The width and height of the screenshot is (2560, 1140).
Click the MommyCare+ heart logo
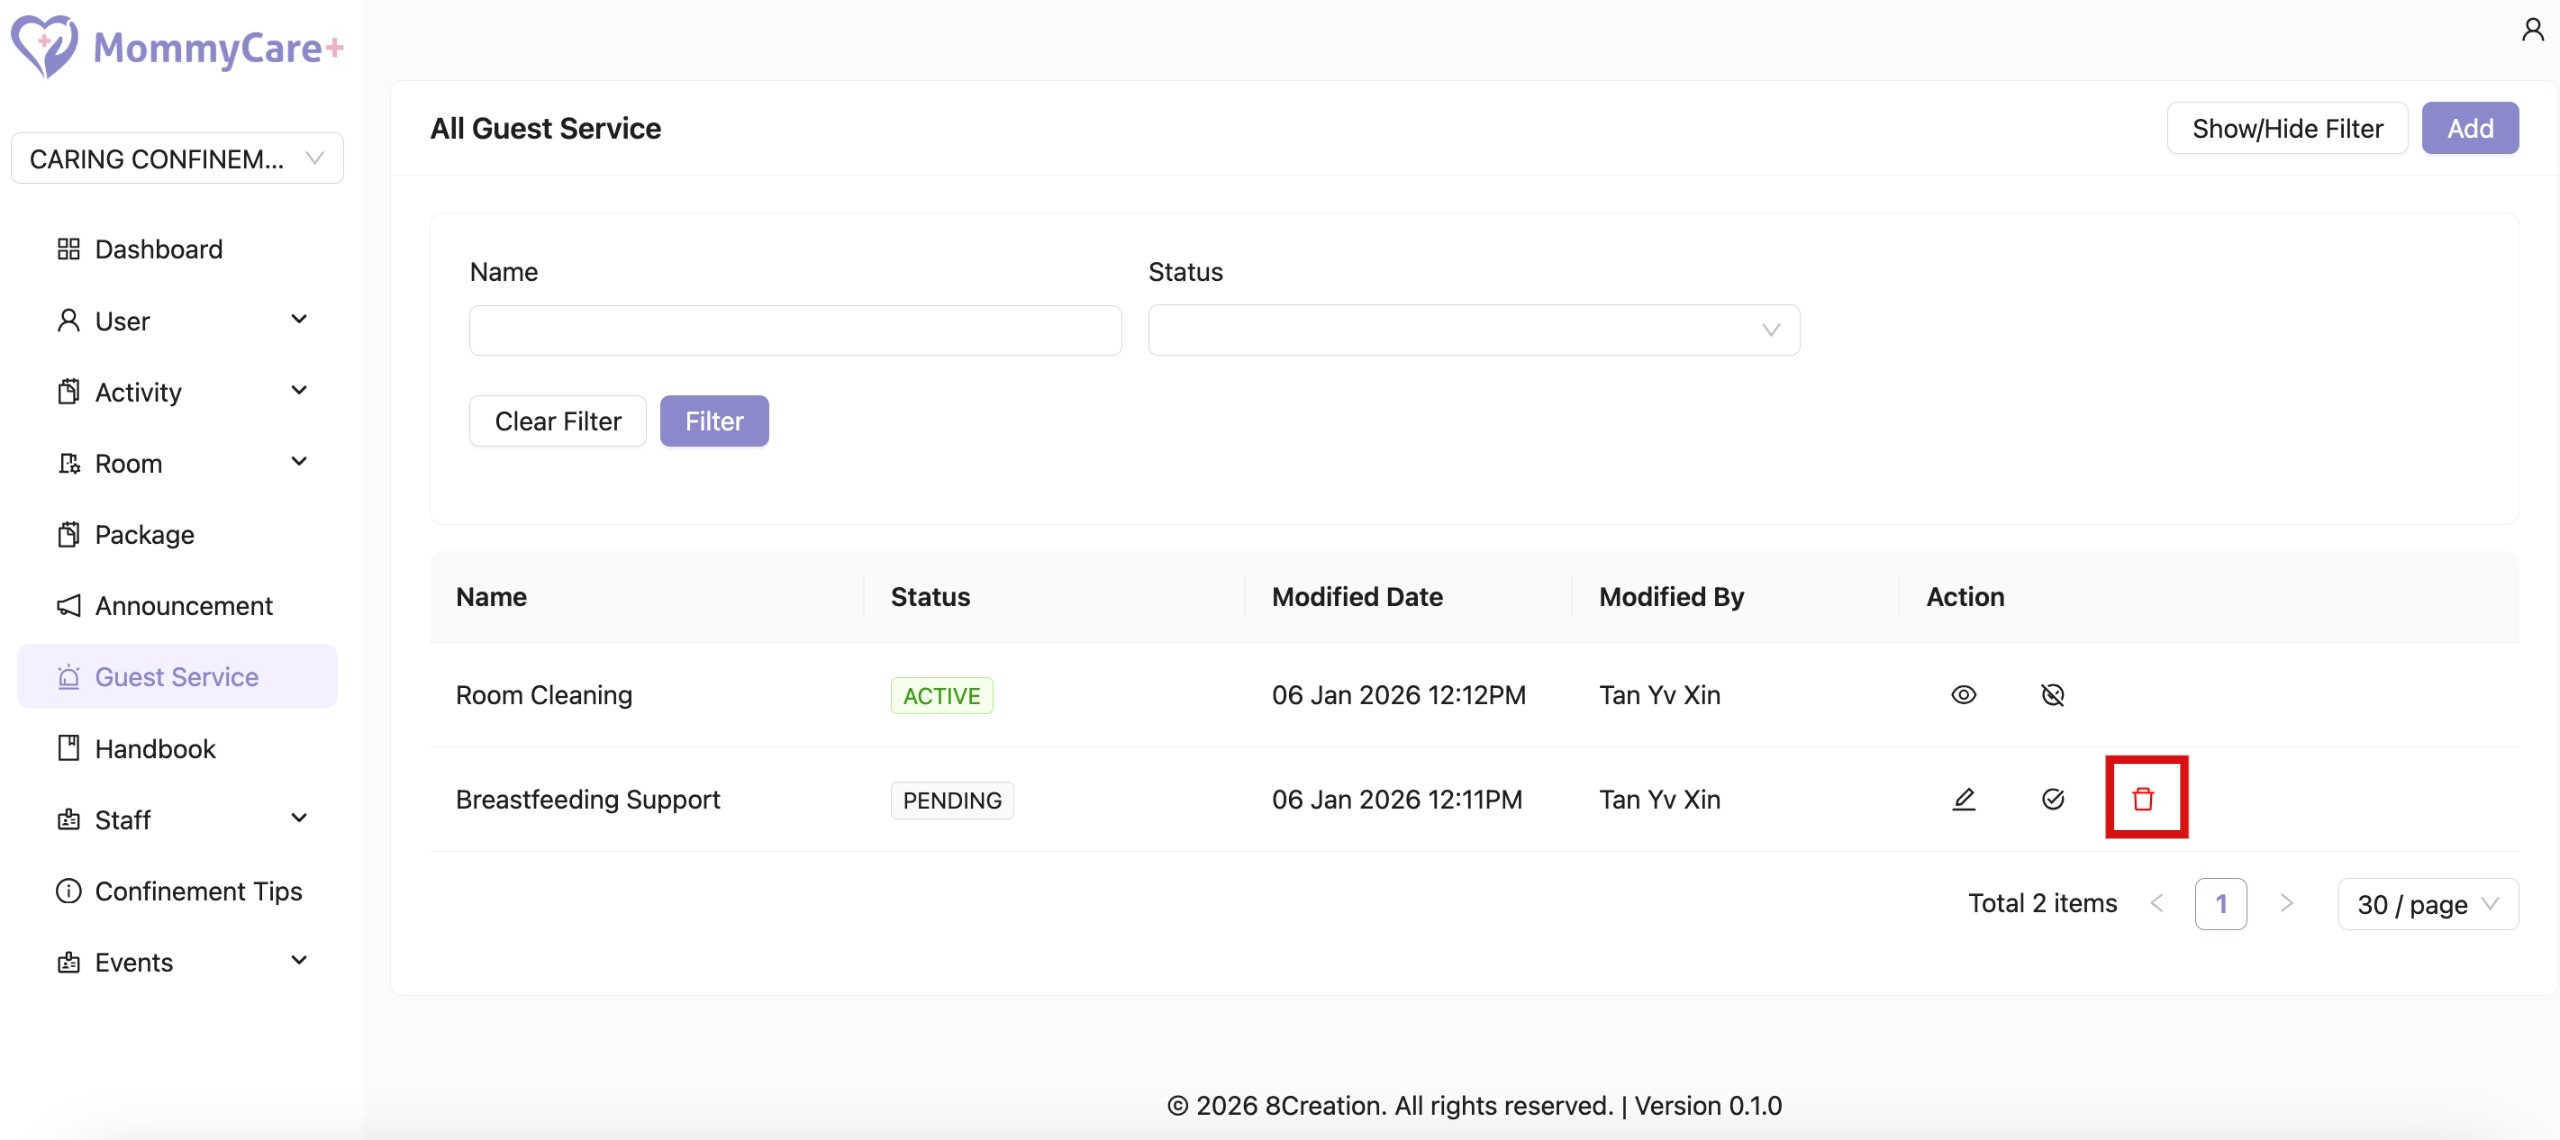point(44,46)
